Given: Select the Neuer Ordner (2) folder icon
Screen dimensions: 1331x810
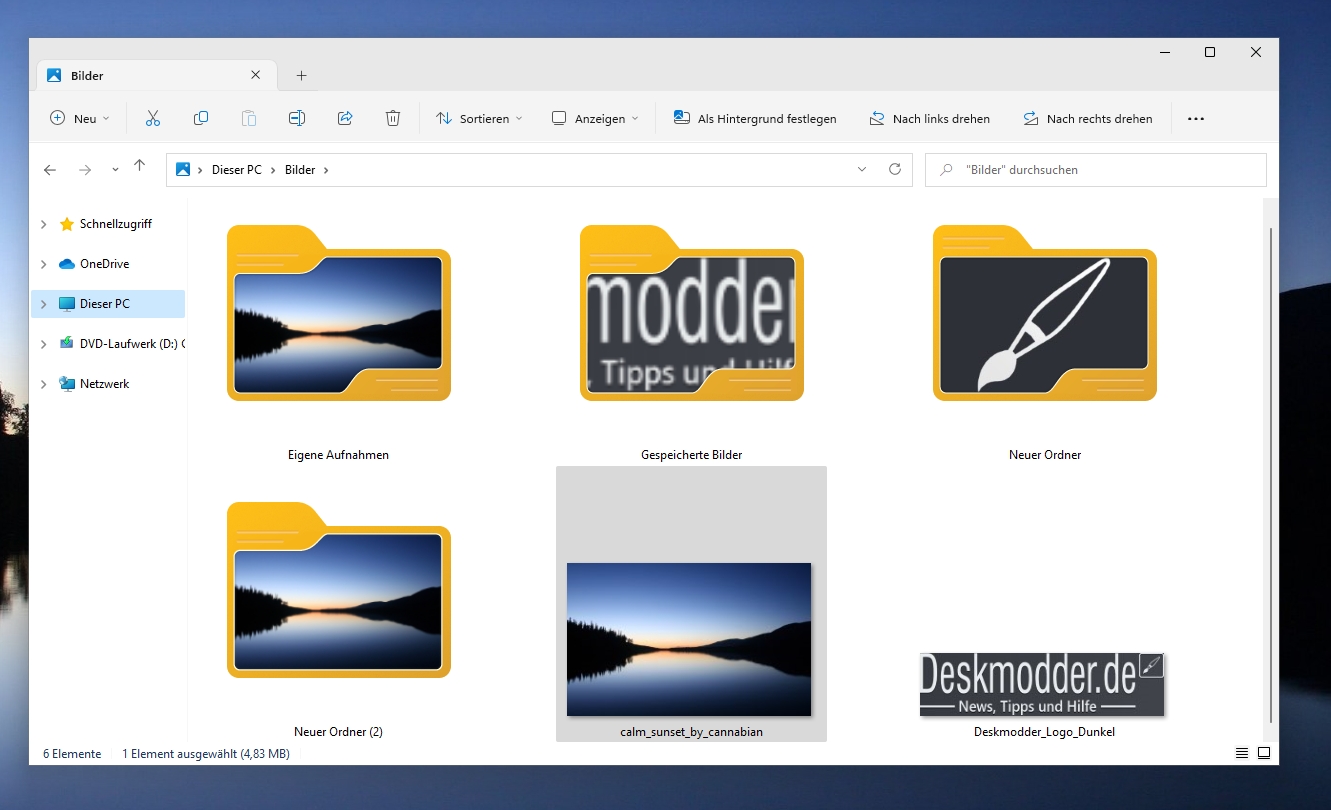Looking at the screenshot, I should click(339, 590).
